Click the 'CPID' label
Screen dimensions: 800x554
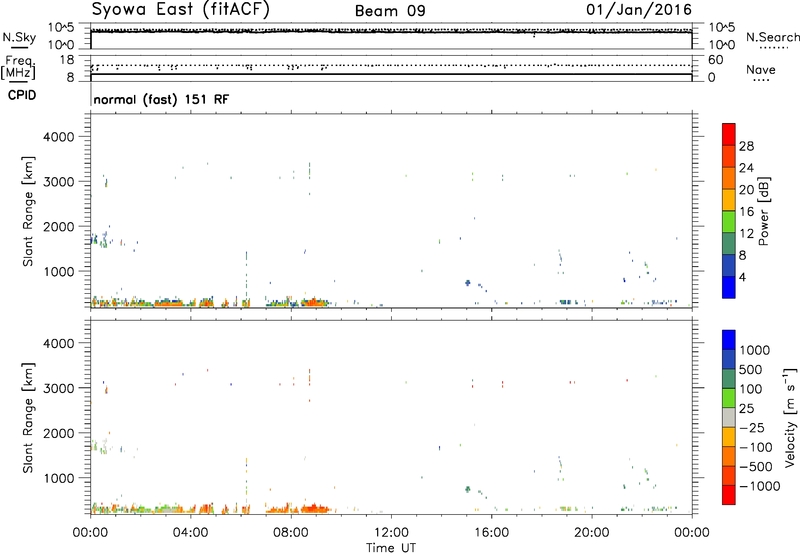pos(22,95)
